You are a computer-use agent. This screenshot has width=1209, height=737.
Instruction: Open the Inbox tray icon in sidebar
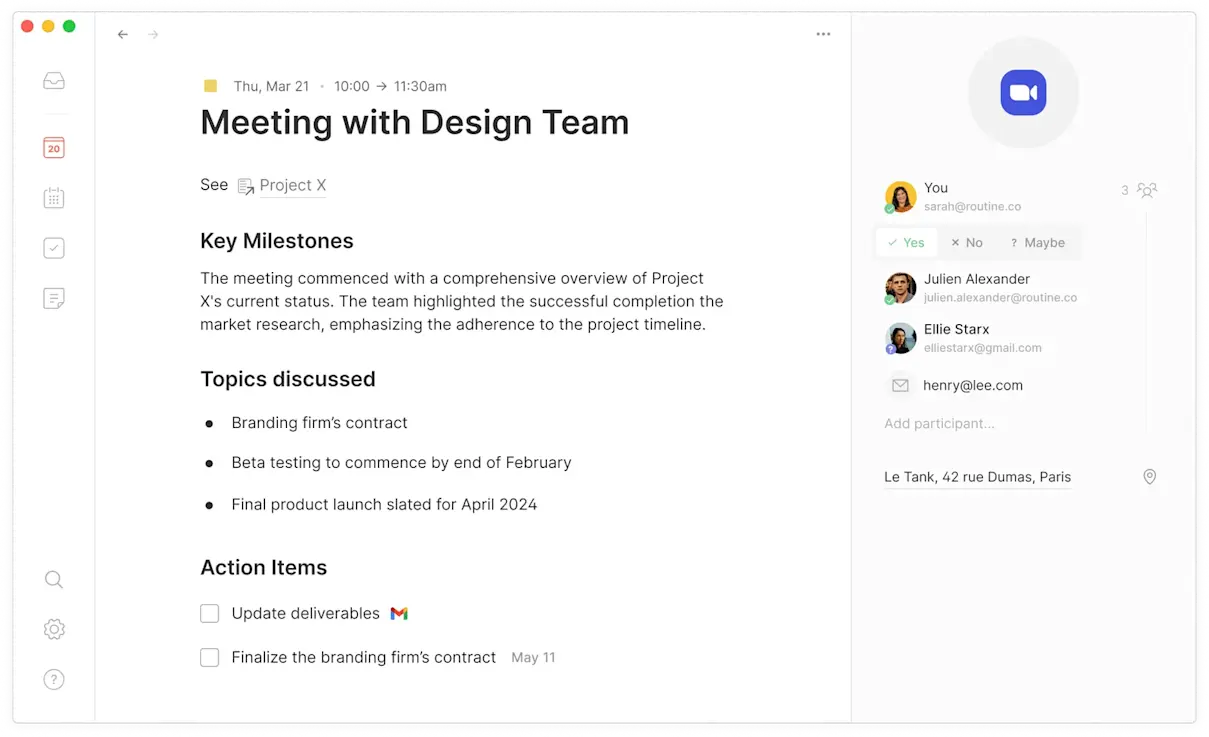pos(54,81)
